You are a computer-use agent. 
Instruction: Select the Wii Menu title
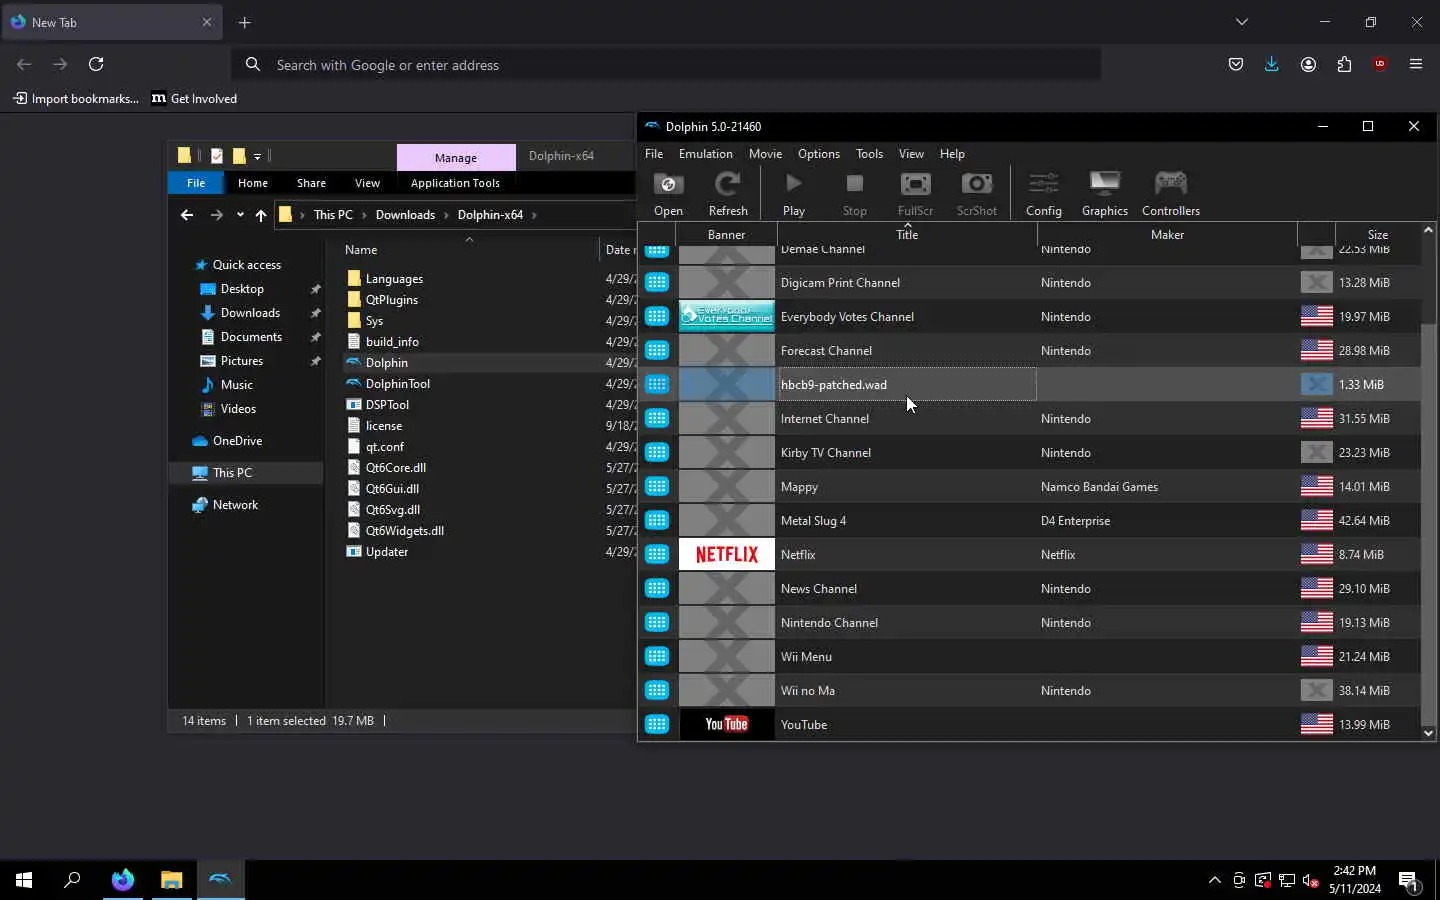(x=806, y=656)
